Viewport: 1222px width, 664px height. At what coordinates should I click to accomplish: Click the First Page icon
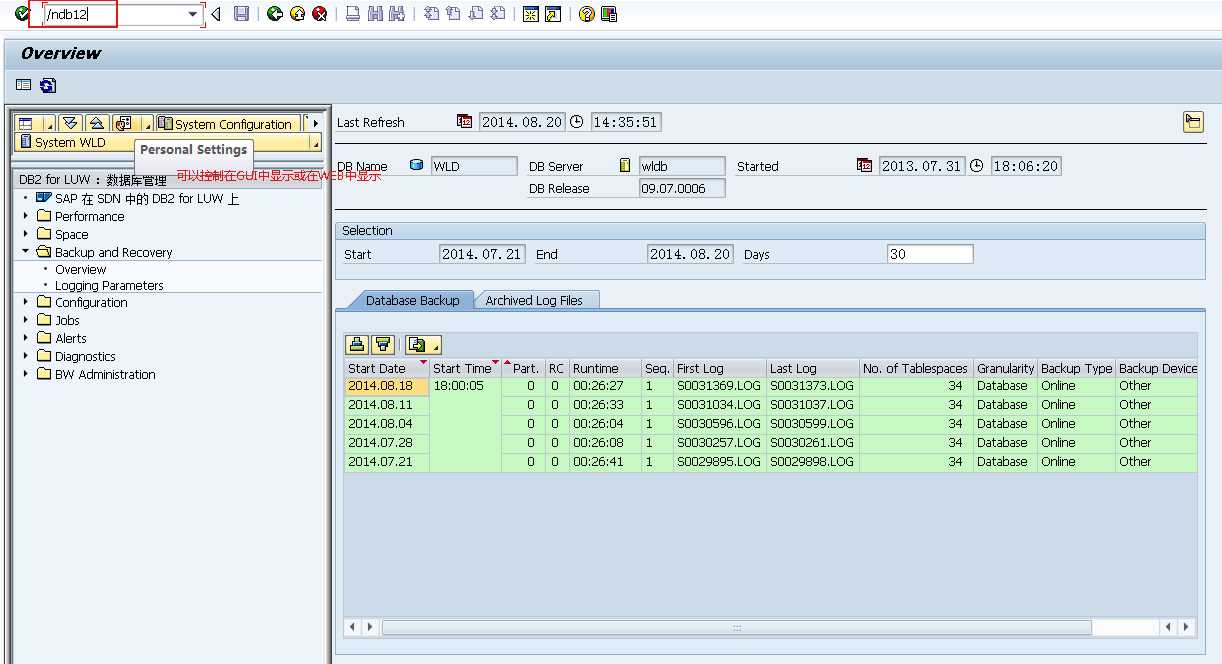point(431,14)
